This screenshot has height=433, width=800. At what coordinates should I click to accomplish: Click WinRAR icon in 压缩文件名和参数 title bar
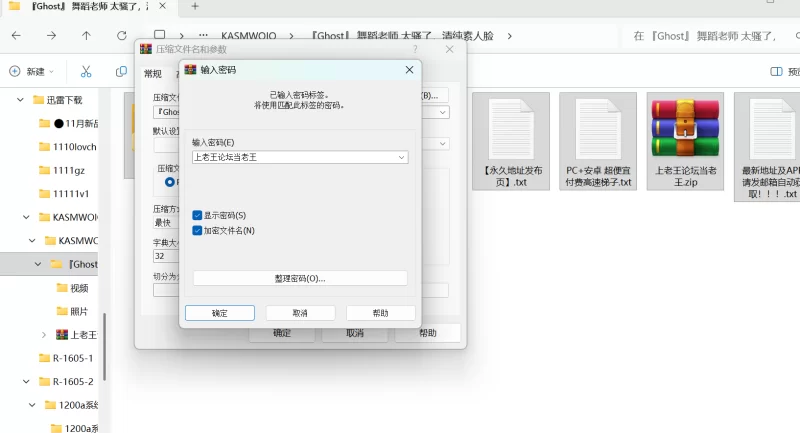146,49
